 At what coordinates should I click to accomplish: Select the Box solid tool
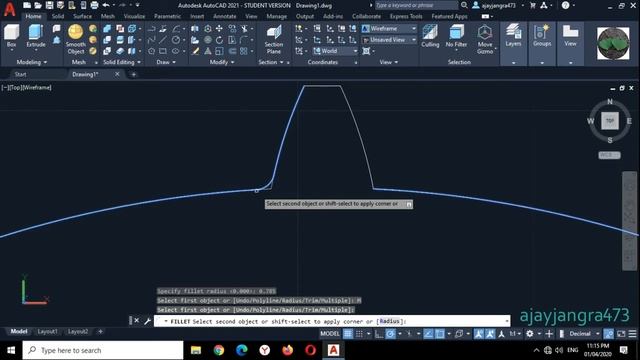pyautogui.click(x=11, y=36)
